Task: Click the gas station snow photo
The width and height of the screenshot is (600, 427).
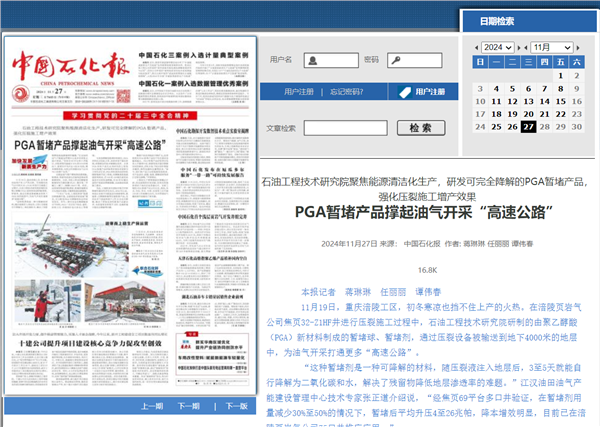Action: click(x=125, y=302)
